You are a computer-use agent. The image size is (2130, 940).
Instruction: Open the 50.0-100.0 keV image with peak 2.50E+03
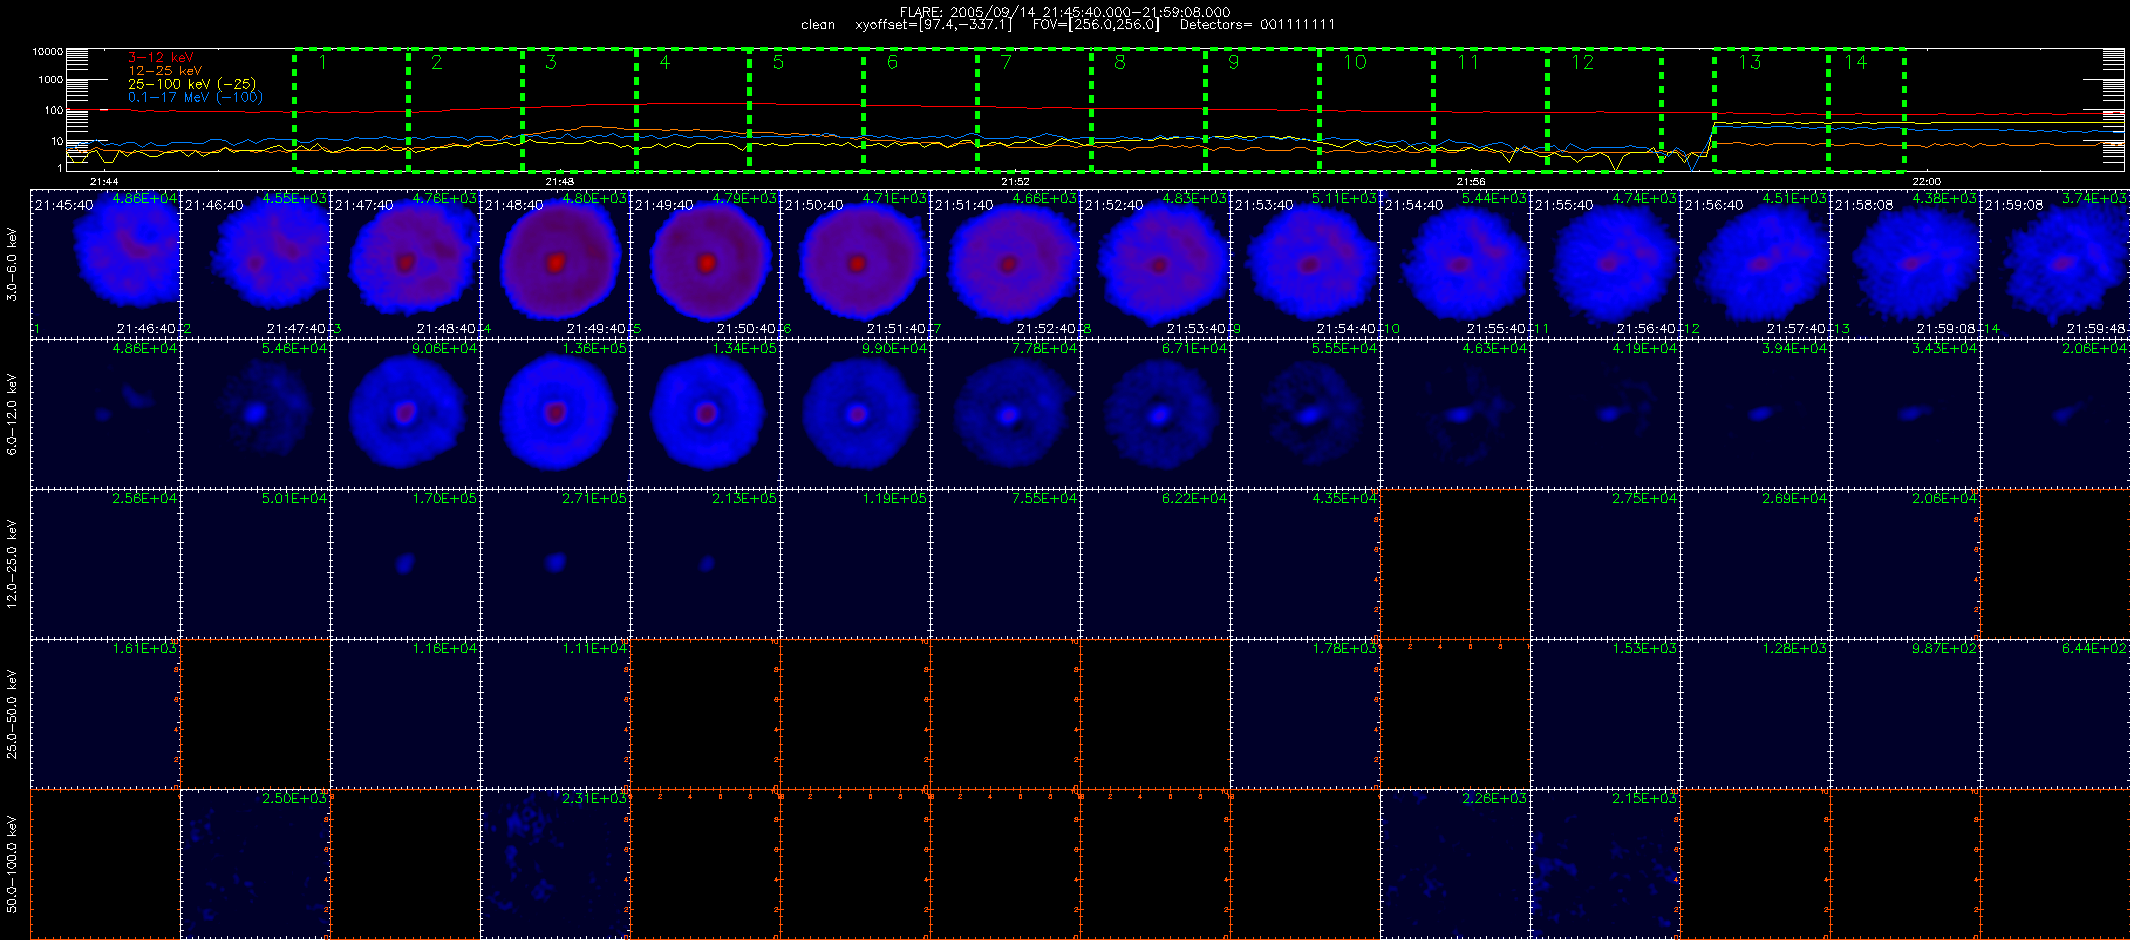(256, 864)
